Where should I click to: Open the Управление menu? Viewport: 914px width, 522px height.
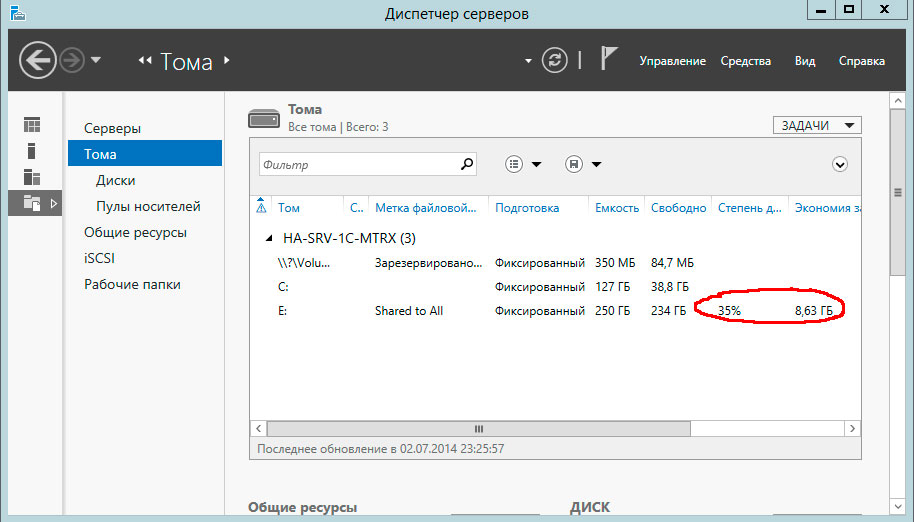coord(673,61)
